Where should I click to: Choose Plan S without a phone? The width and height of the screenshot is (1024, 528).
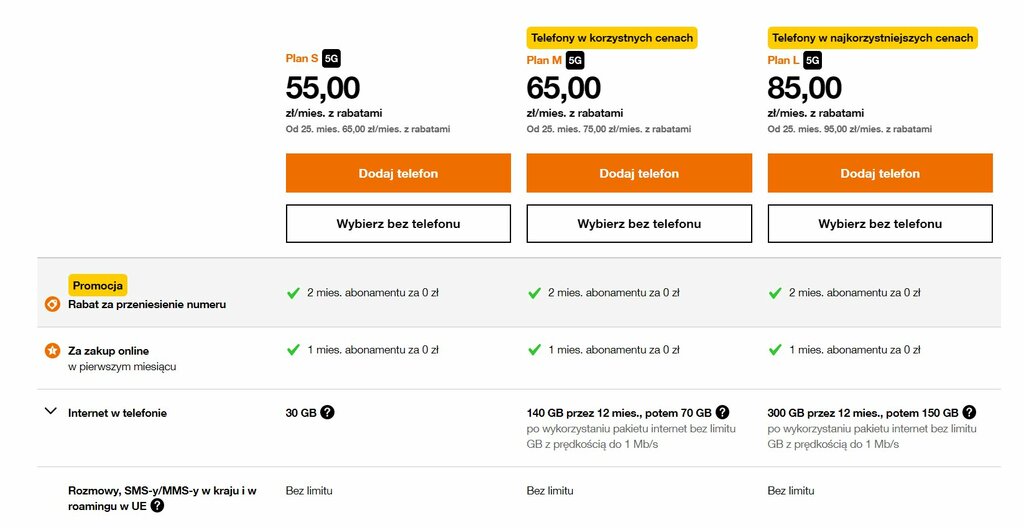398,224
